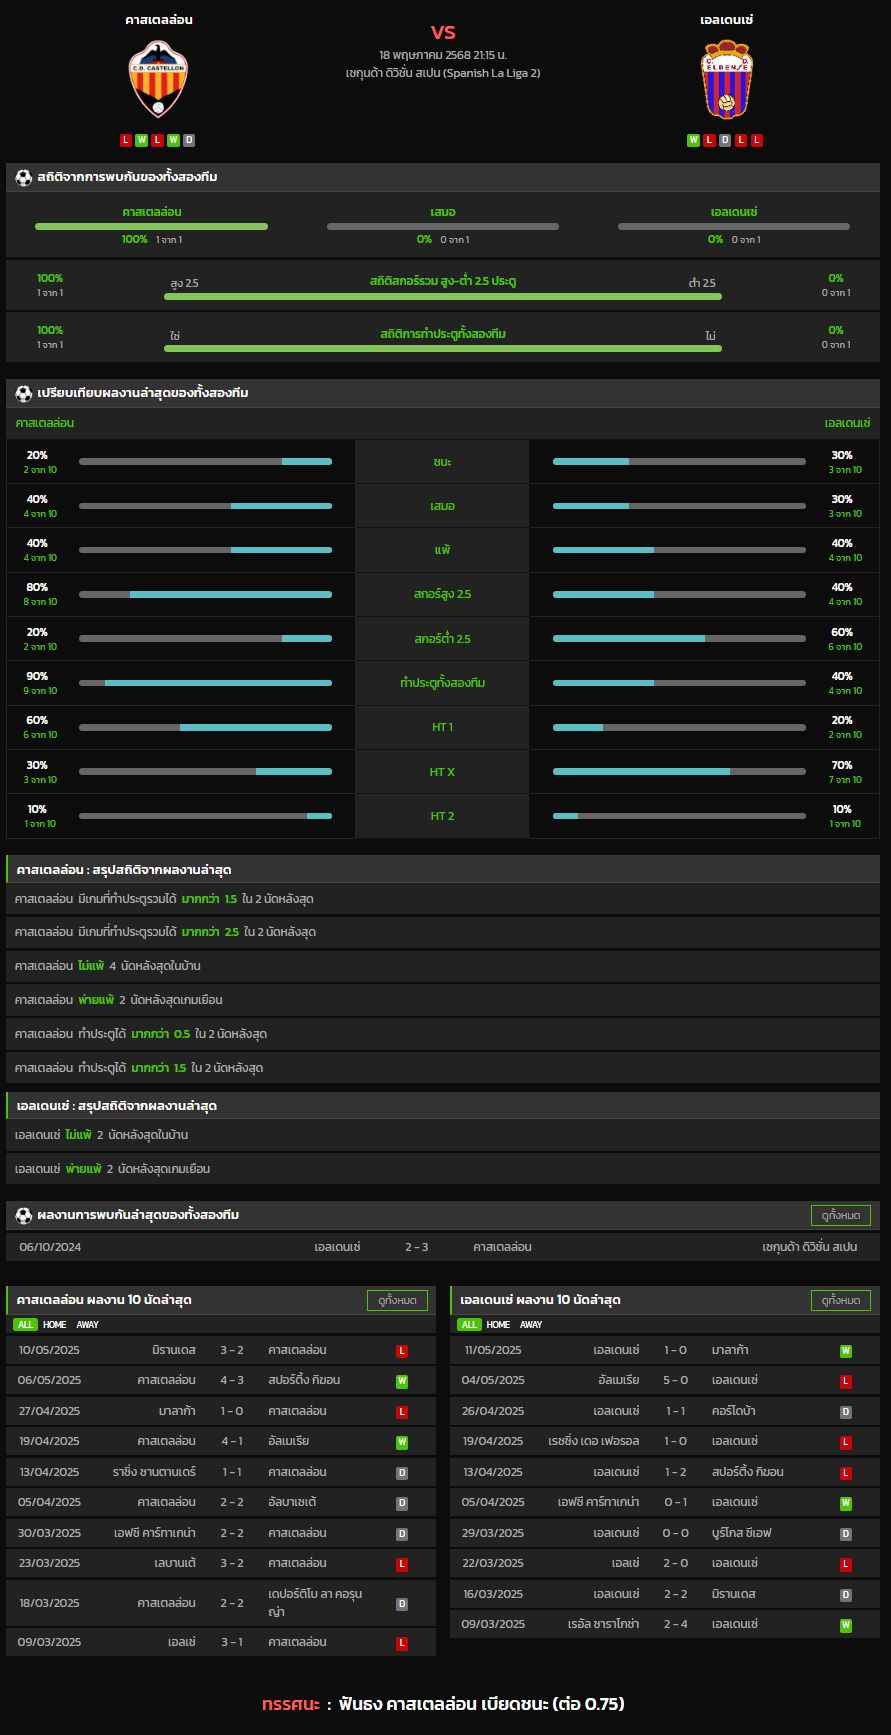This screenshot has width=891, height=1735.
Task: Click the L badge on the เลบานเต้ 3-2 row
Action: (402, 1564)
